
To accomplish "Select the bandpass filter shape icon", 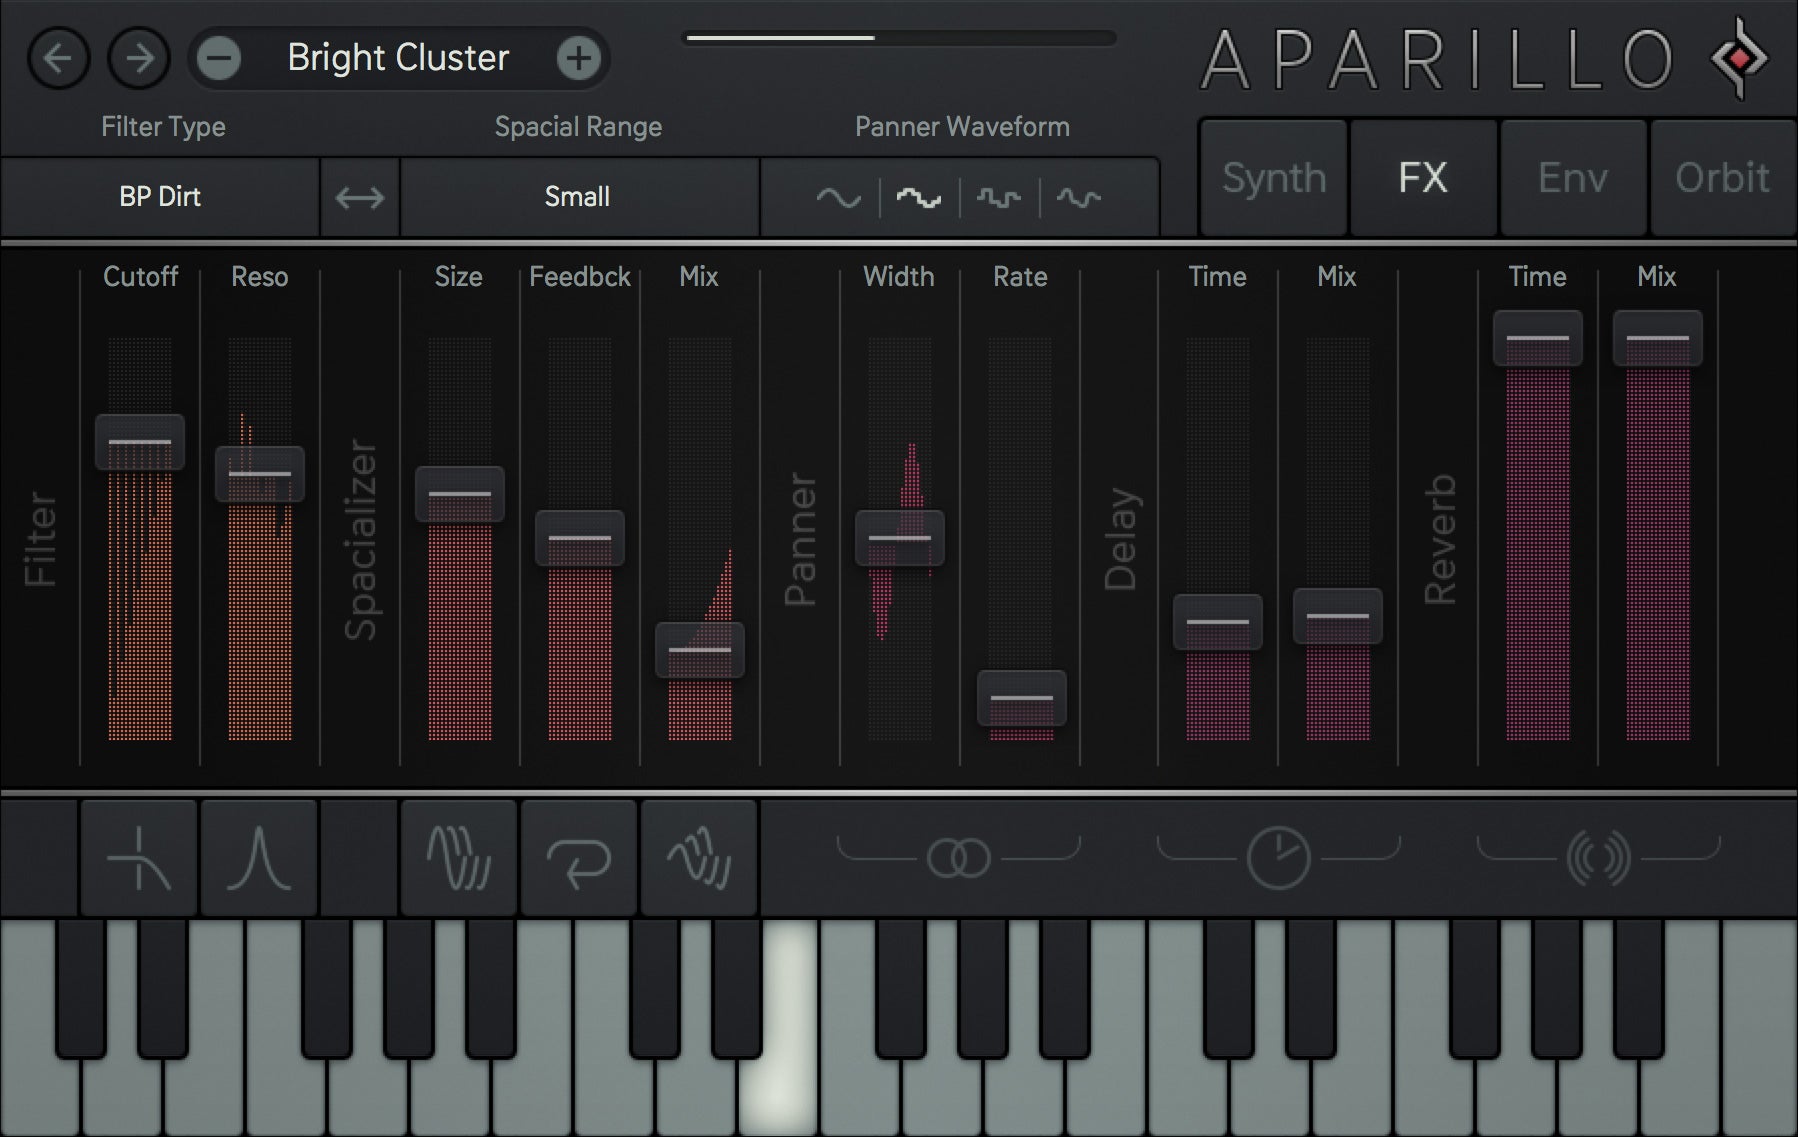I will (x=259, y=858).
